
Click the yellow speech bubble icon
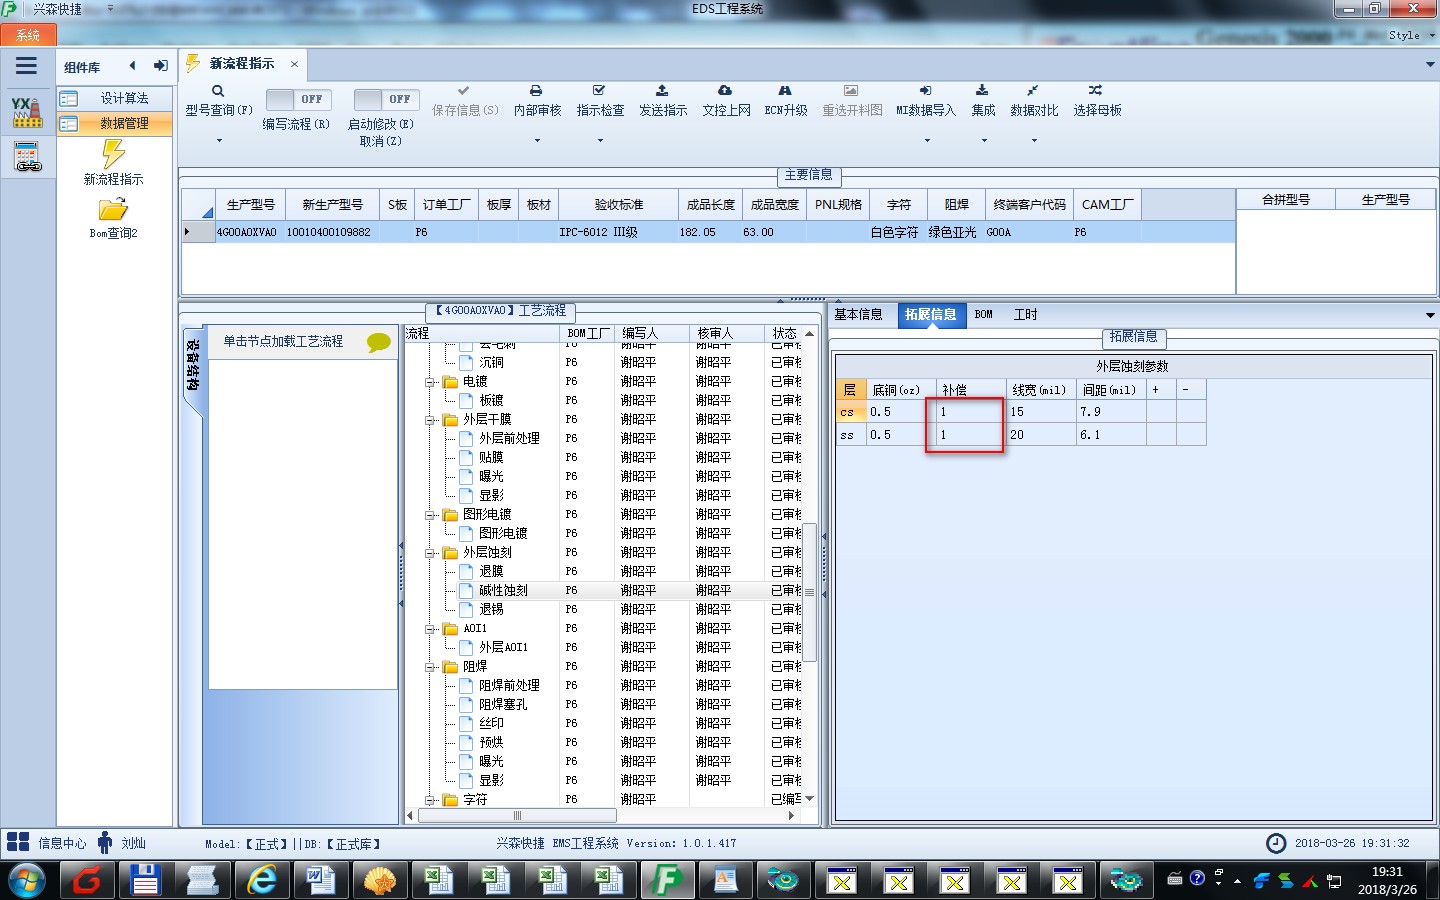click(x=378, y=342)
